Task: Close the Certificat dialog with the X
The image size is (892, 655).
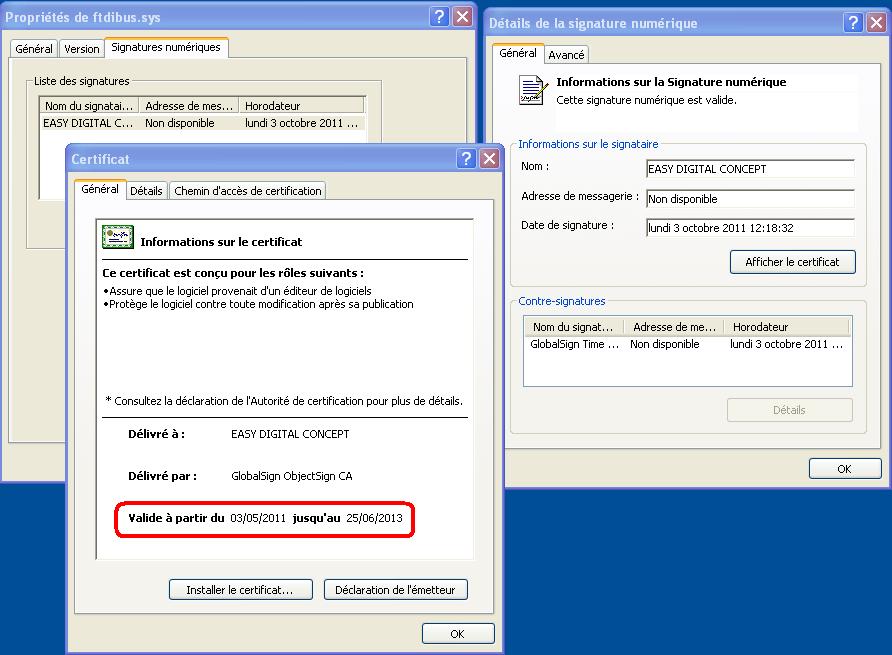Action: click(489, 158)
